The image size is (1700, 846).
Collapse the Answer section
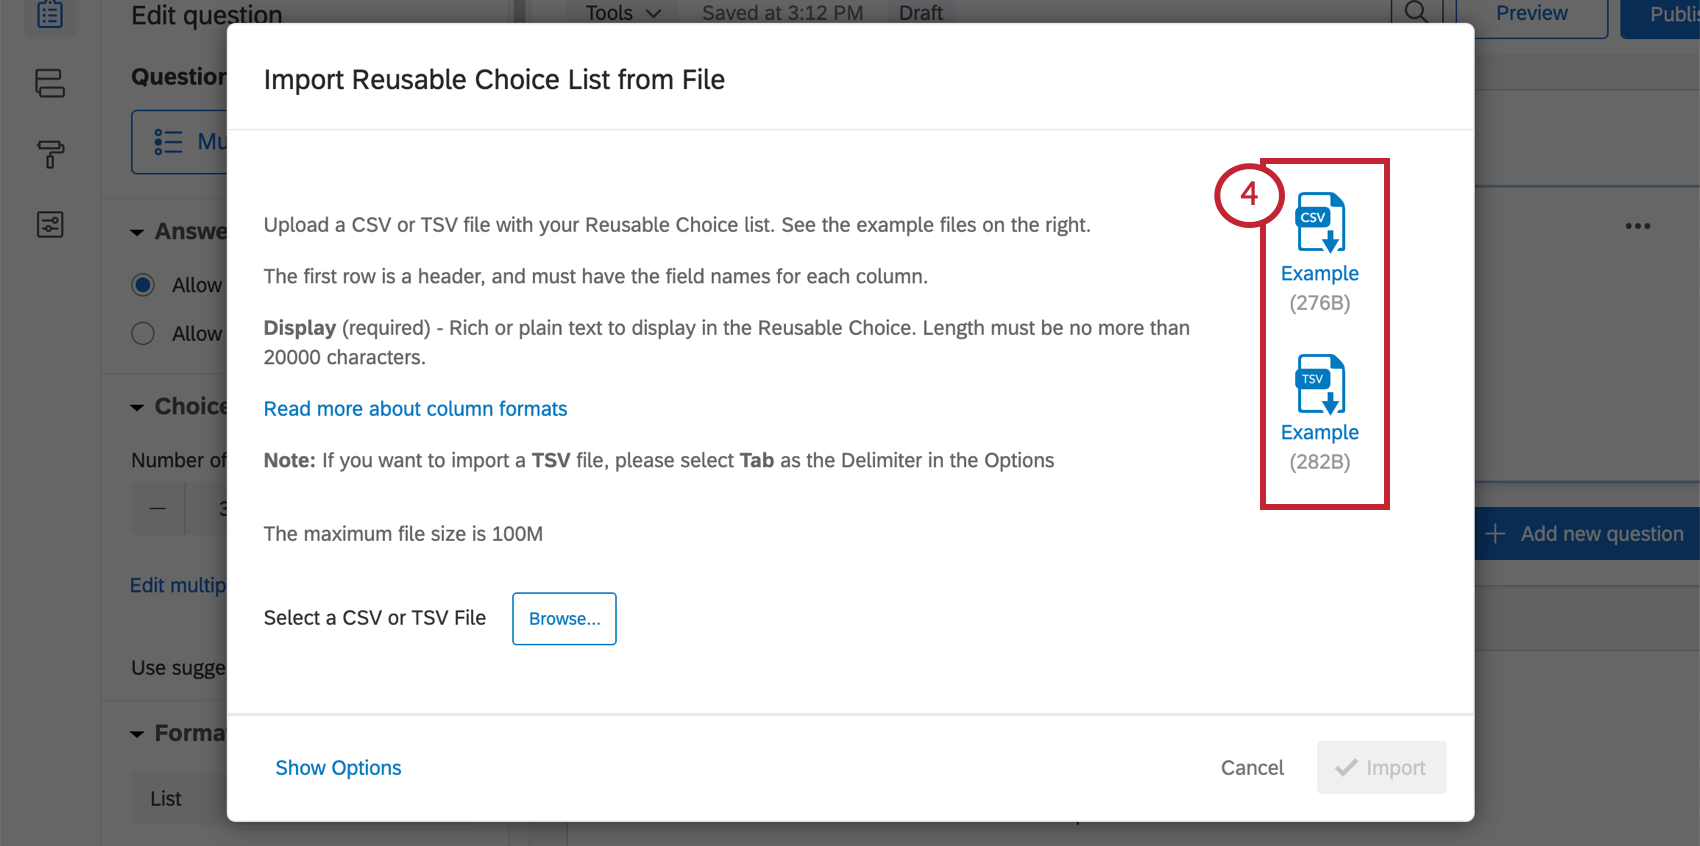138,231
